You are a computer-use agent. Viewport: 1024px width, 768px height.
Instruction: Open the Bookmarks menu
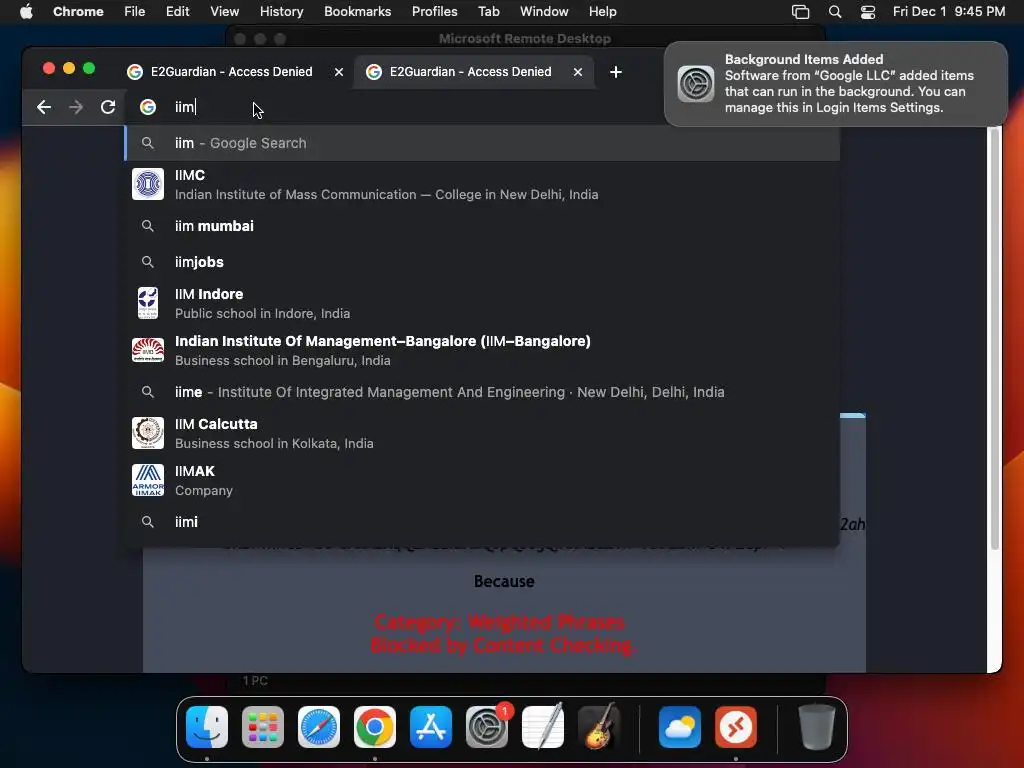[357, 11]
